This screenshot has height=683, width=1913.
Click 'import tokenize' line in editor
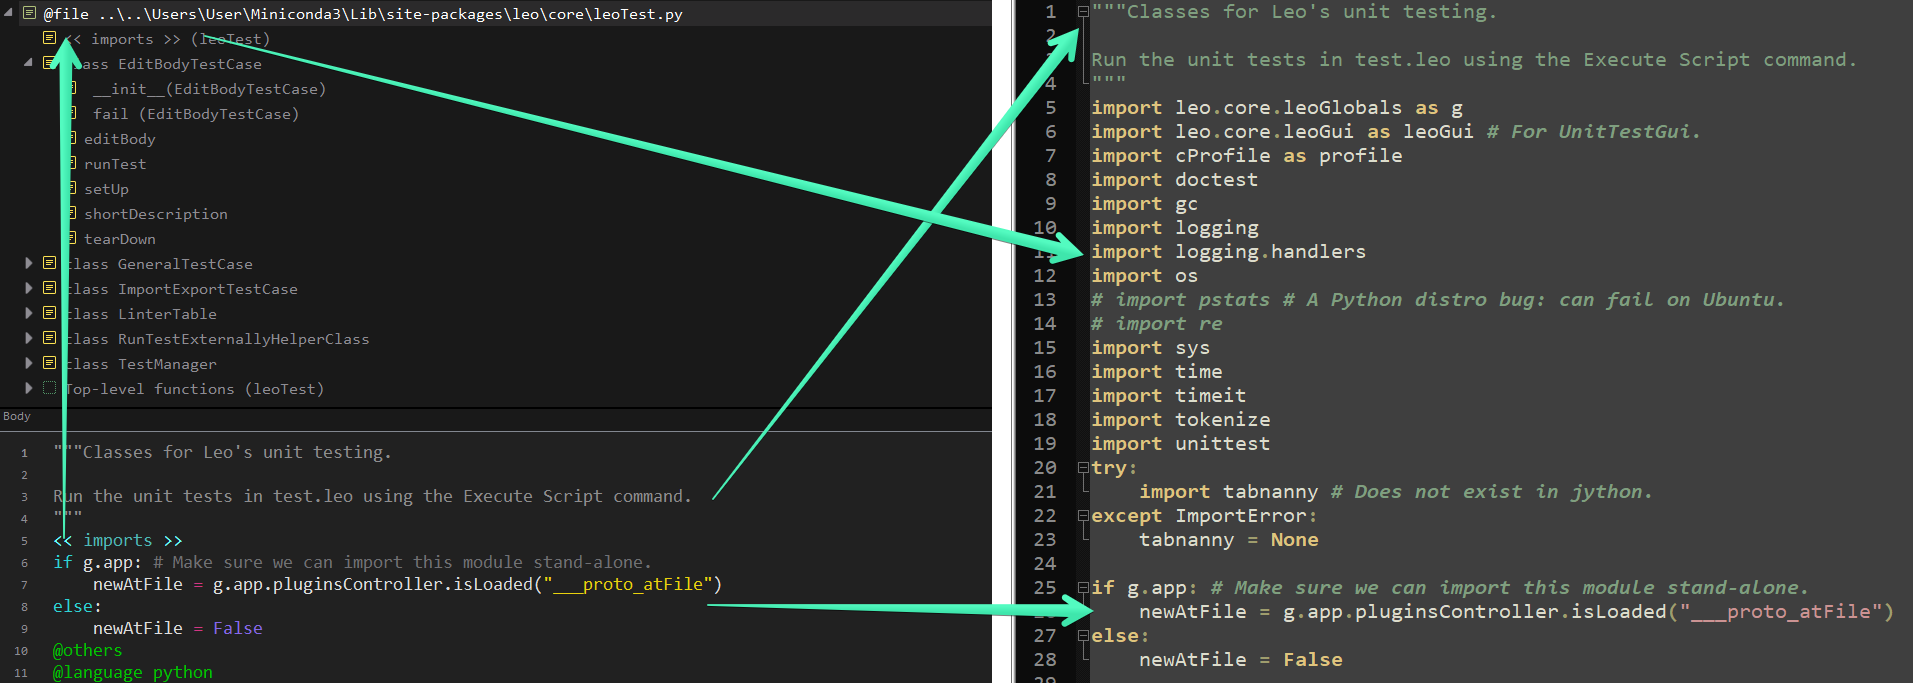point(1181,419)
